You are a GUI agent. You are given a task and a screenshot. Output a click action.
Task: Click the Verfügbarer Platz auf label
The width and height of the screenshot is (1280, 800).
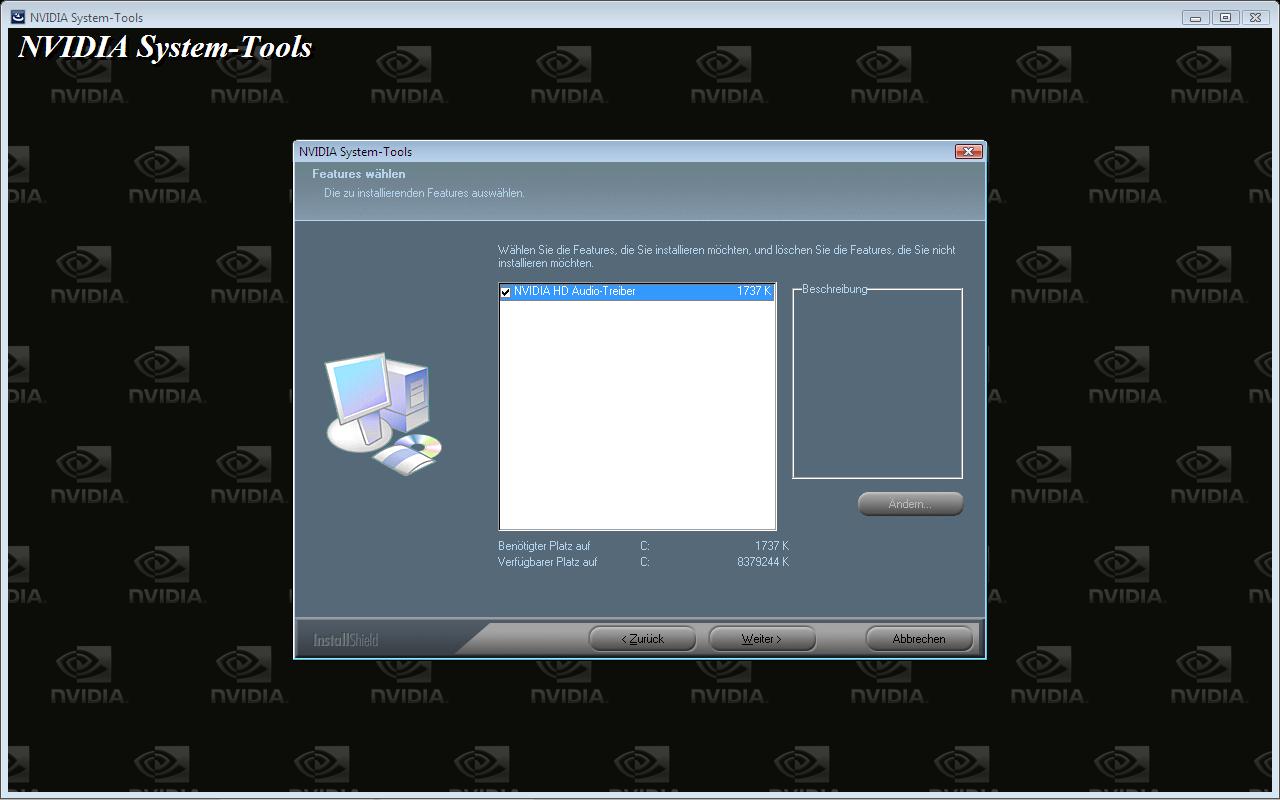548,562
